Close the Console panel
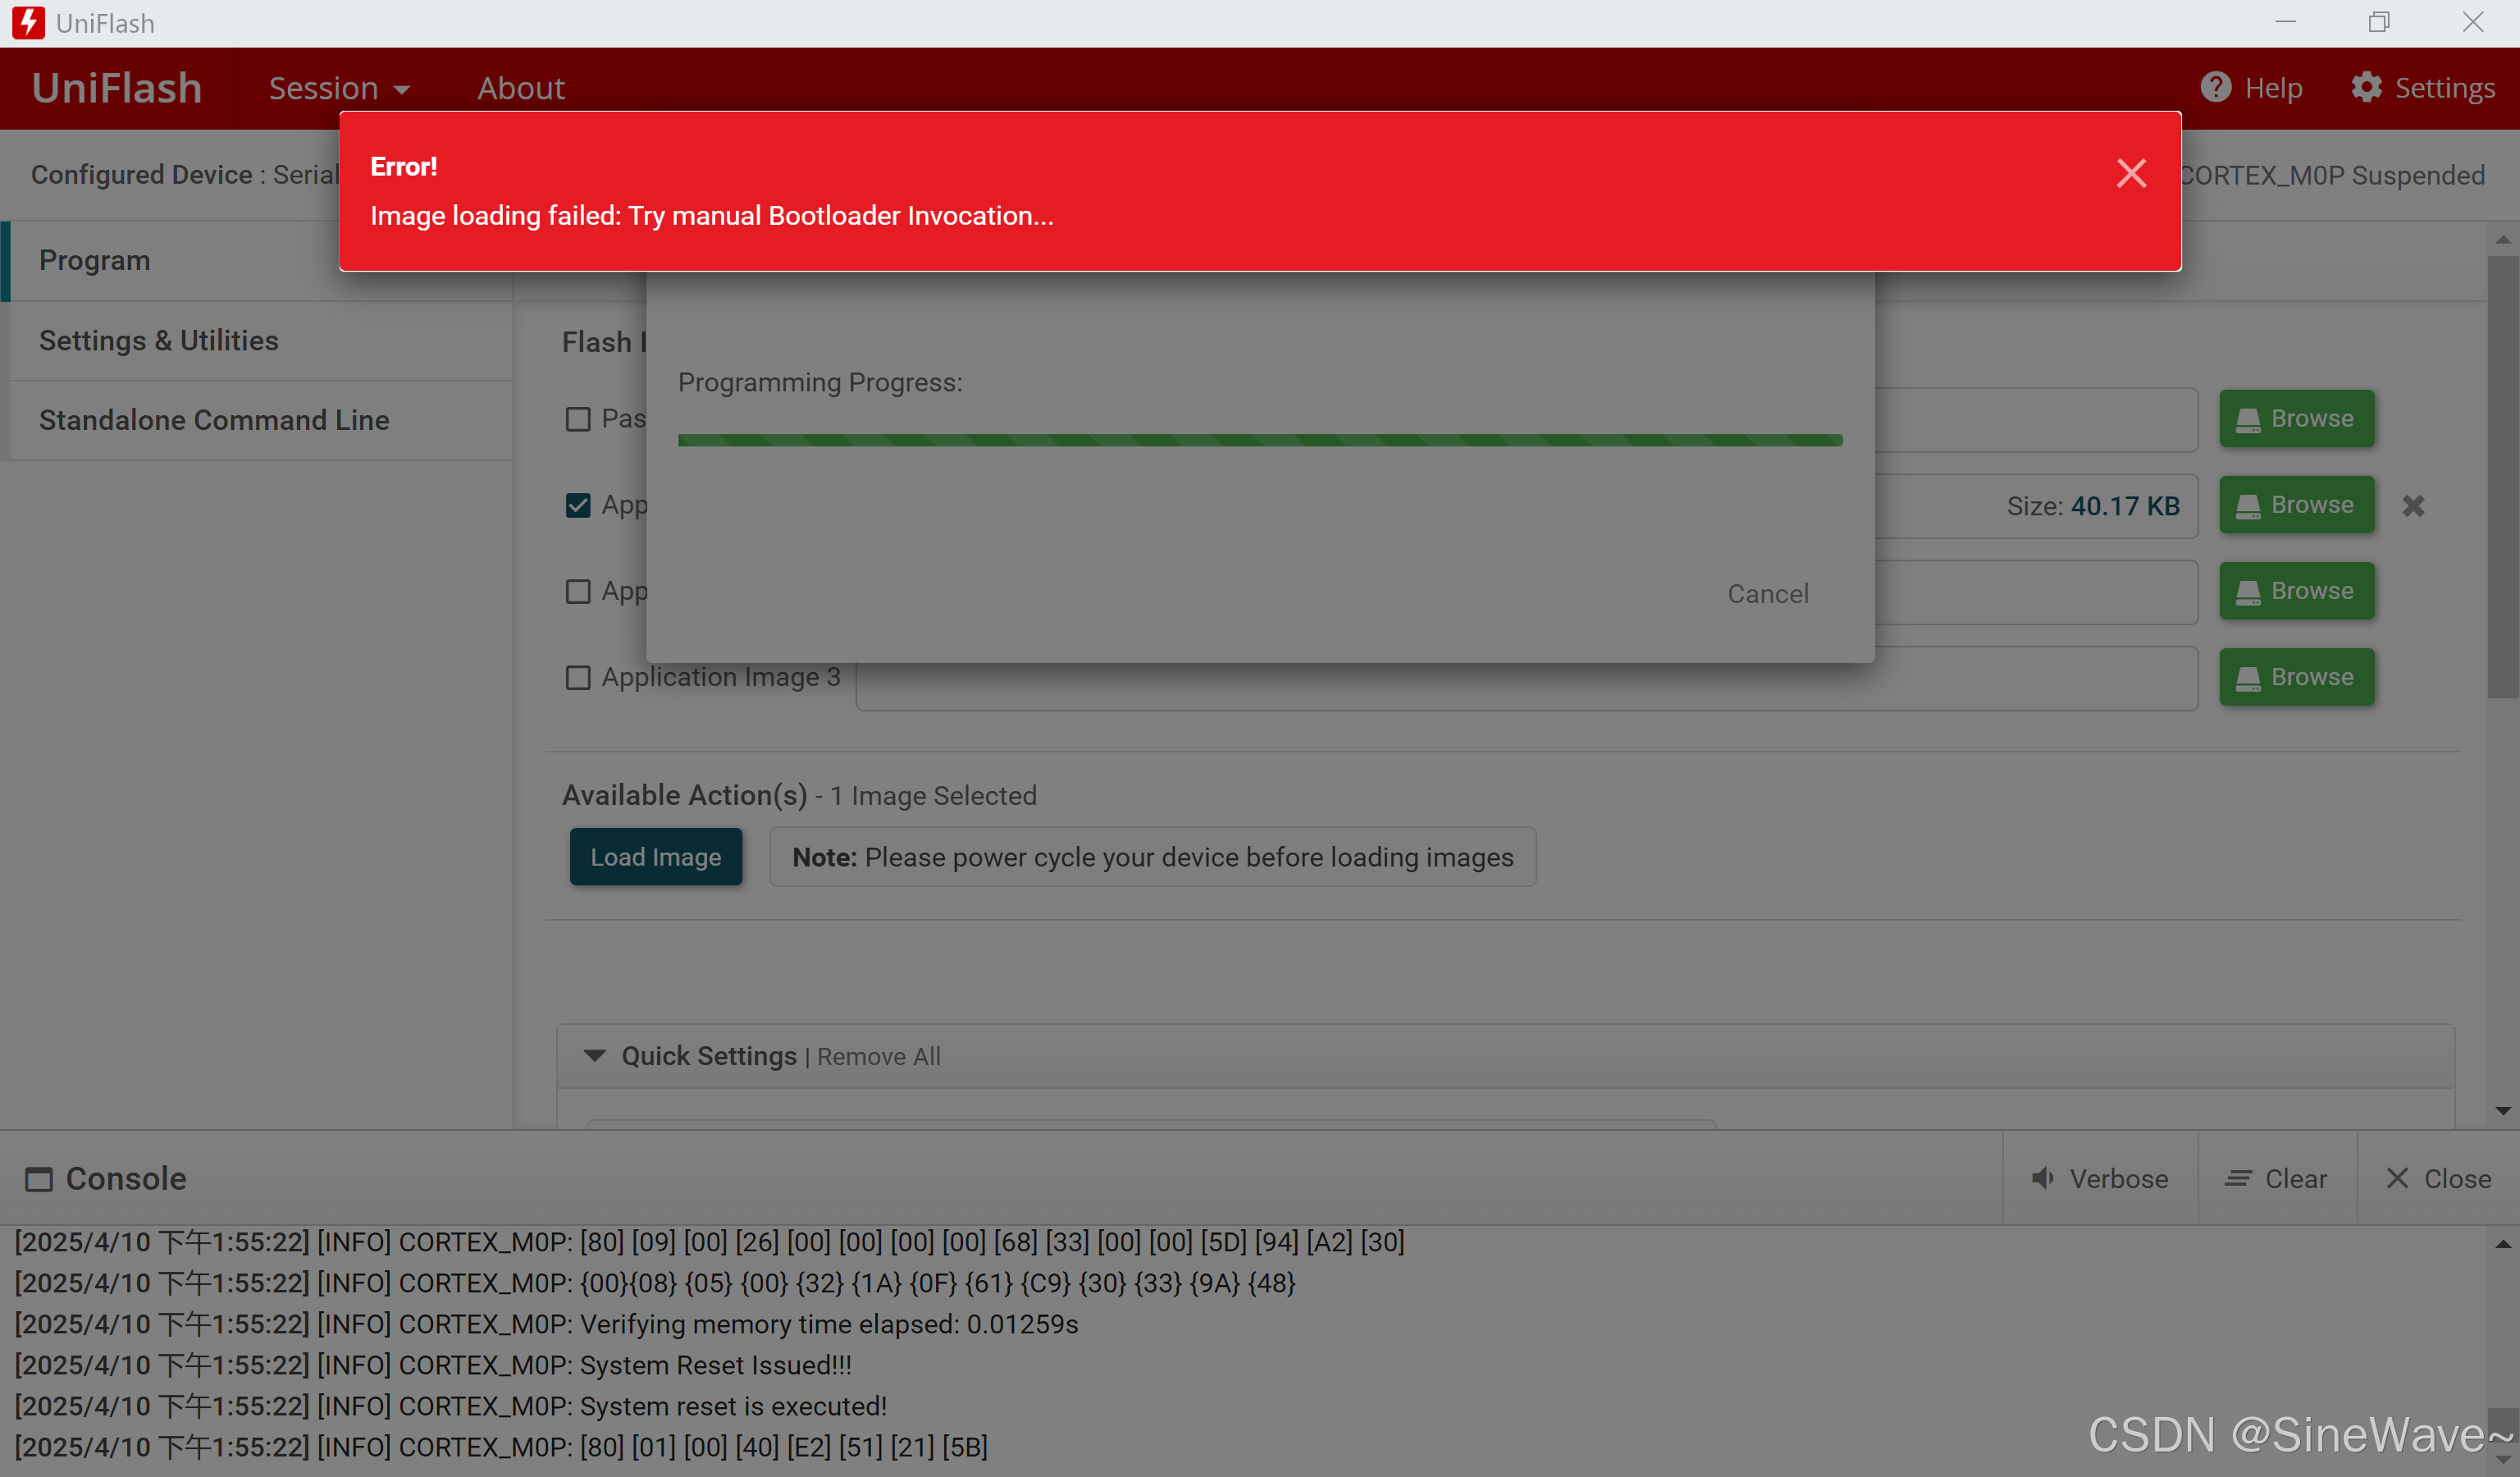This screenshot has height=1477, width=2520. pos(2437,1179)
